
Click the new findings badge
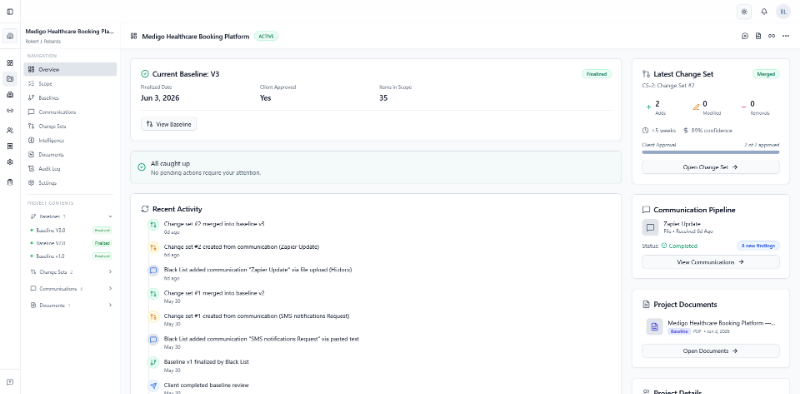point(758,245)
